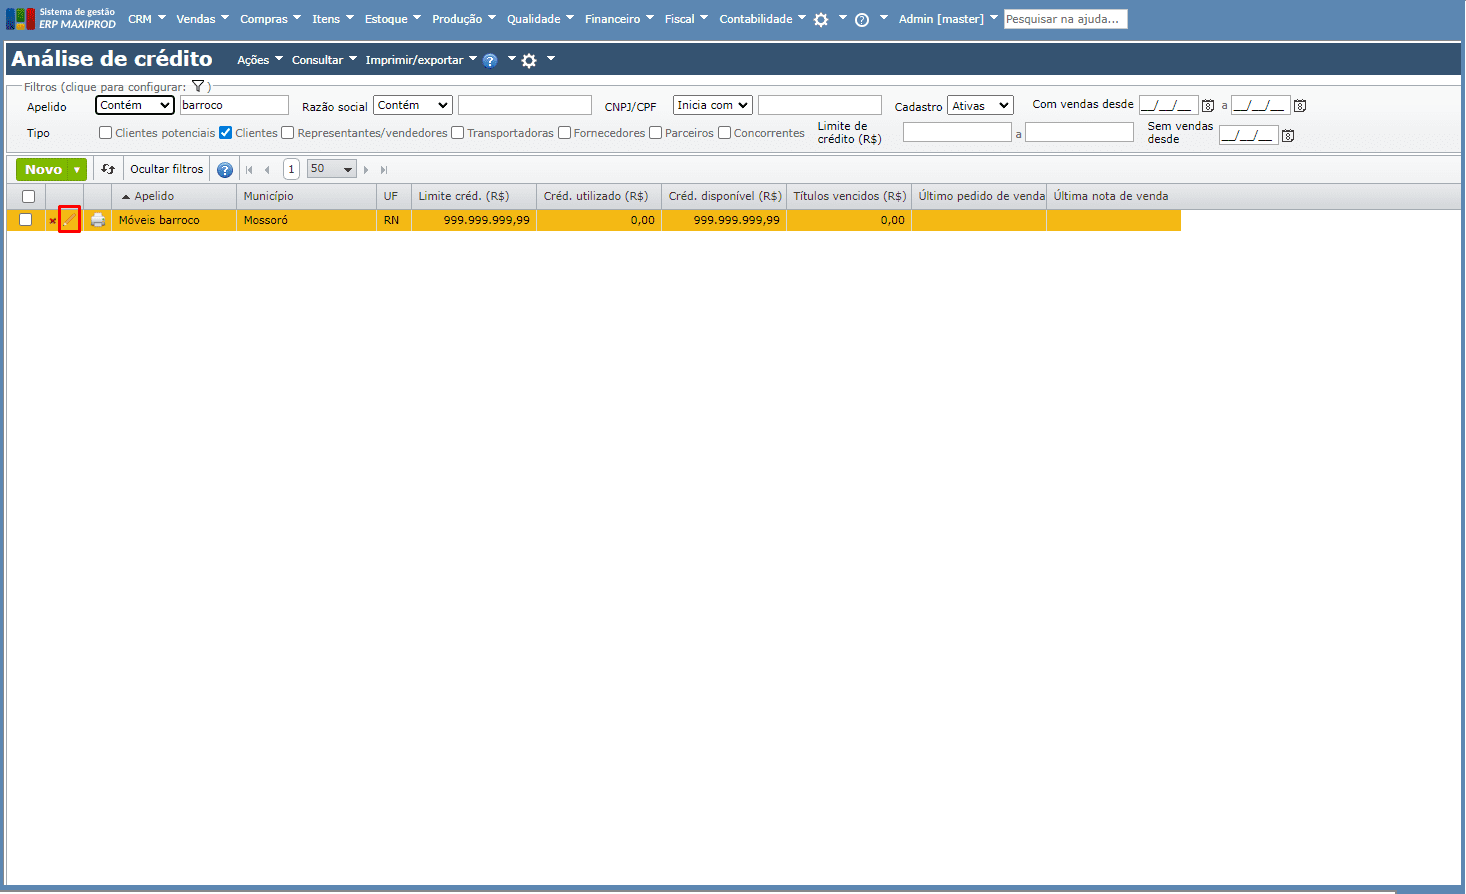Screen dimensions: 1466x894
Task: Open the Imprimir/exportar menu
Action: (421, 60)
